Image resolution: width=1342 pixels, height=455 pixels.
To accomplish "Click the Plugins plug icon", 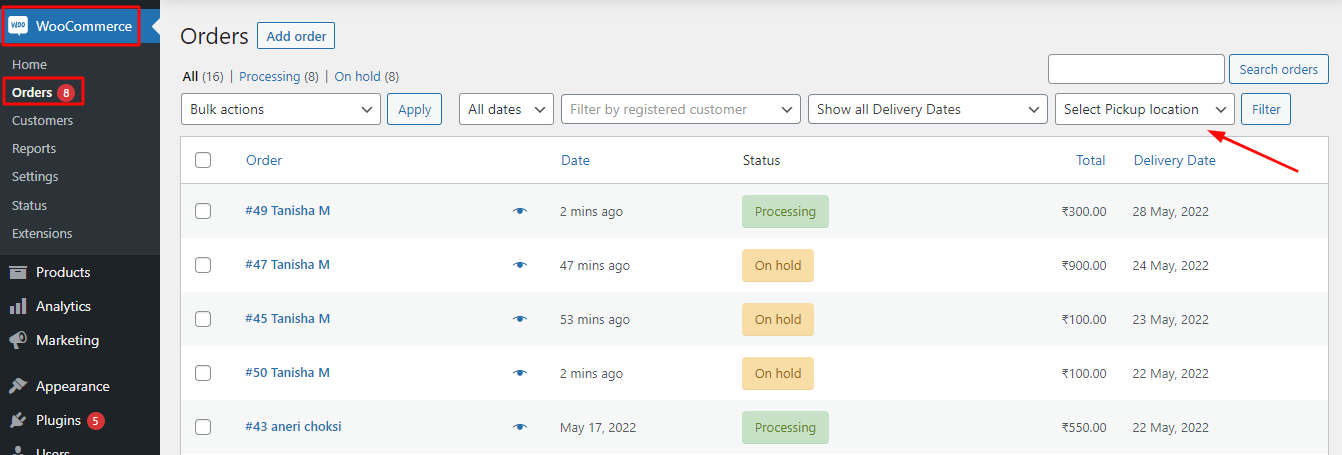I will (x=18, y=421).
